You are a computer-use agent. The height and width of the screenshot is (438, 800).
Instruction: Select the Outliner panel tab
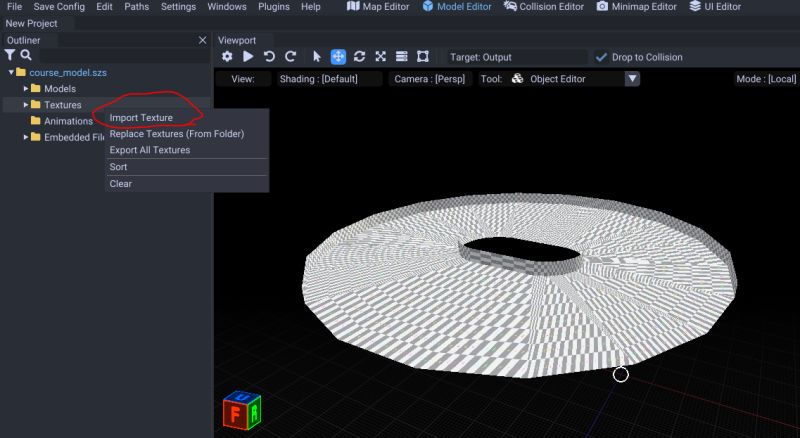coord(23,40)
